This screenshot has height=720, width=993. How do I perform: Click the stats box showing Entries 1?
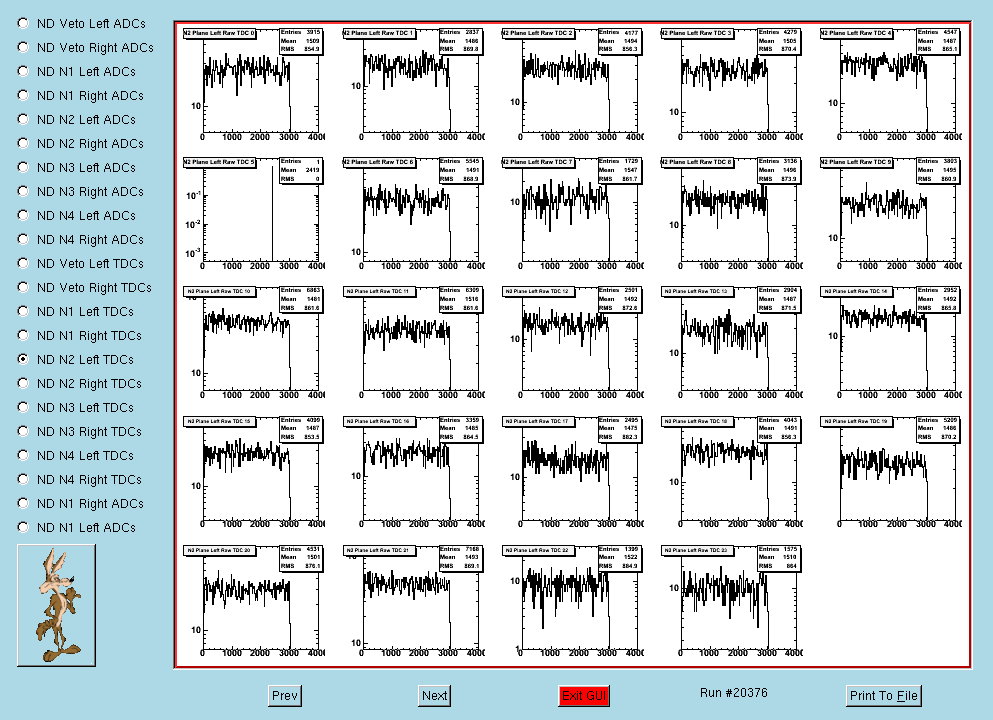pyautogui.click(x=301, y=170)
